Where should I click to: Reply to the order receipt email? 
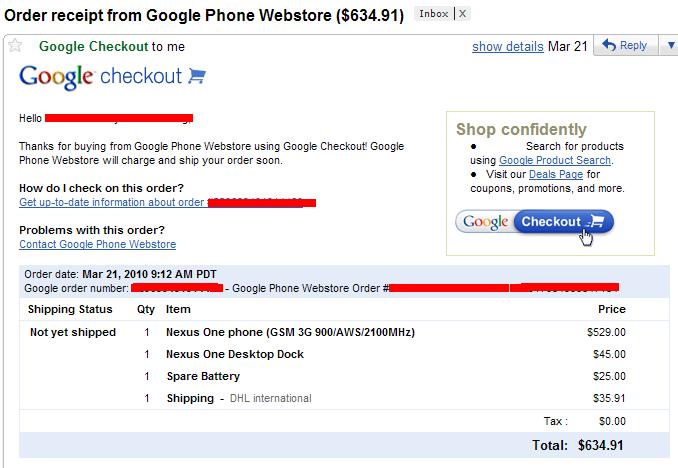pos(625,45)
